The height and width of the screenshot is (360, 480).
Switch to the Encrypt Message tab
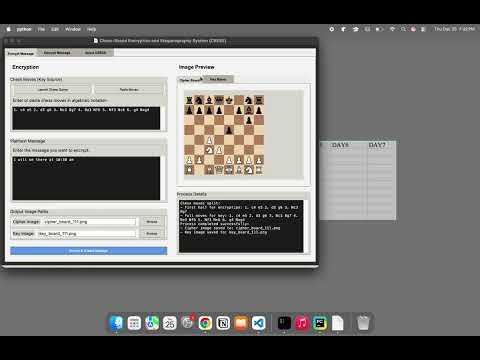click(x=21, y=53)
